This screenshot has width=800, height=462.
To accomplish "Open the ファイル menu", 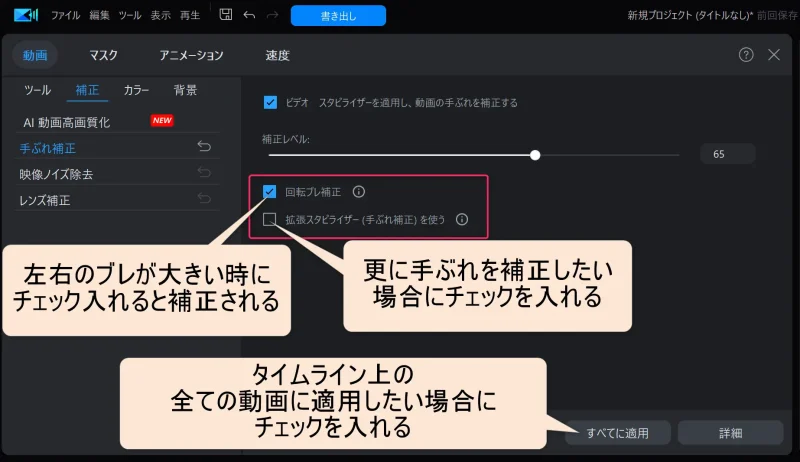I will [x=65, y=15].
